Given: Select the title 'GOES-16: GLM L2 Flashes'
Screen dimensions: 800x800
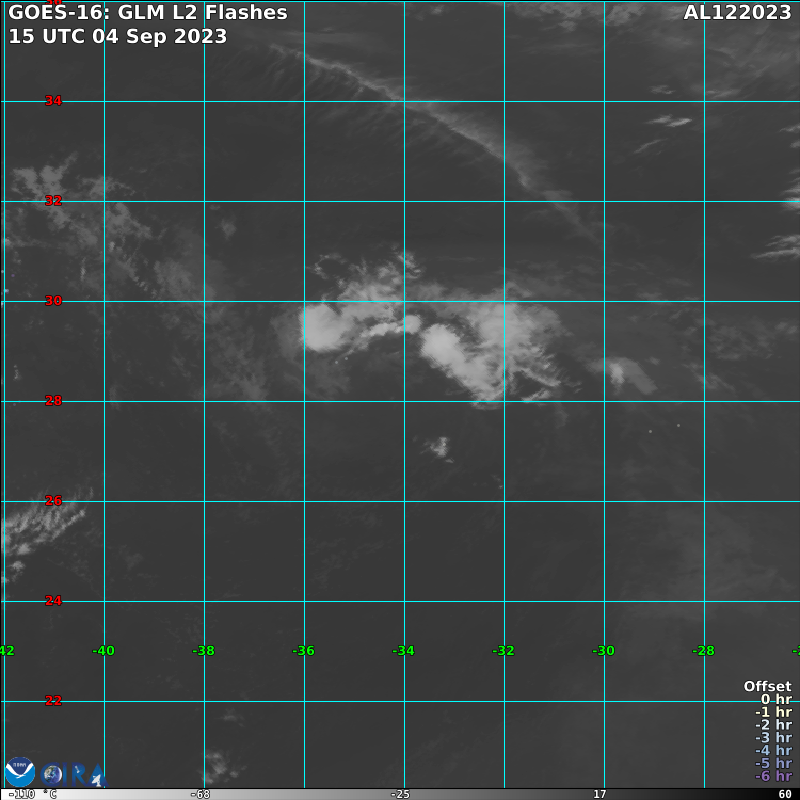Looking at the screenshot, I should (x=148, y=12).
